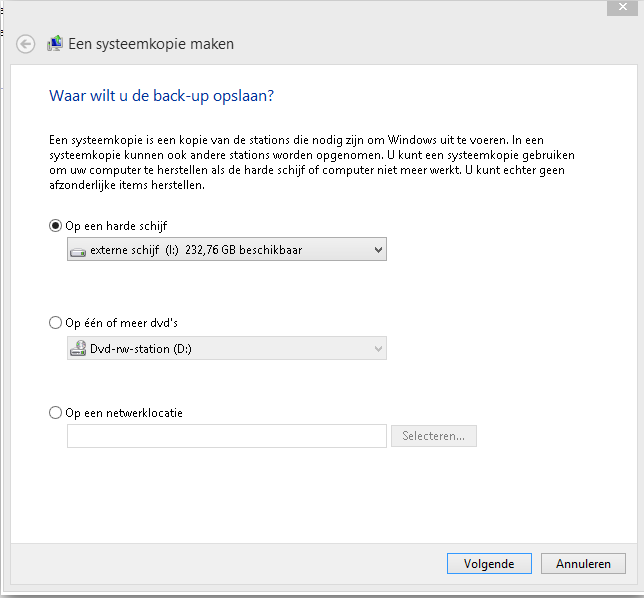The image size is (644, 598).
Task: Cancel the wizard with Annuleren
Action: (583, 564)
